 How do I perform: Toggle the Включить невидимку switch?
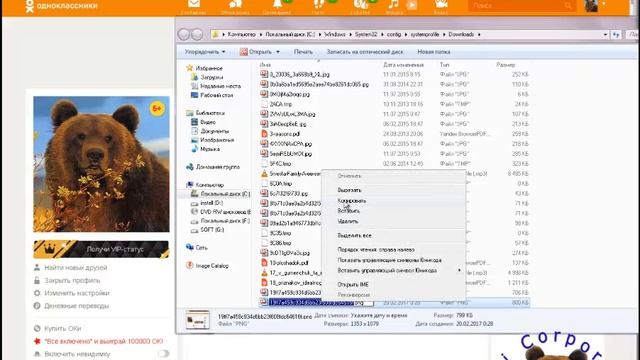coord(163,353)
